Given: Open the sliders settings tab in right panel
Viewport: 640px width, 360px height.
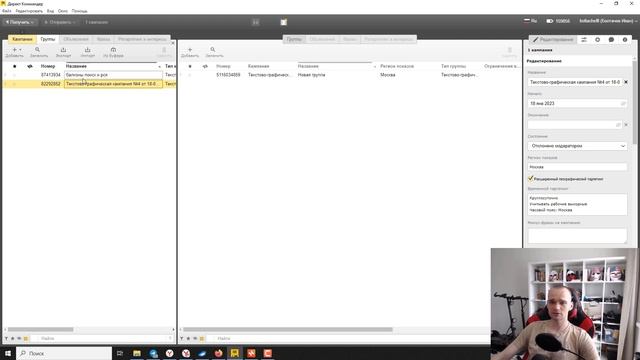Looking at the screenshot, I should coord(584,40).
